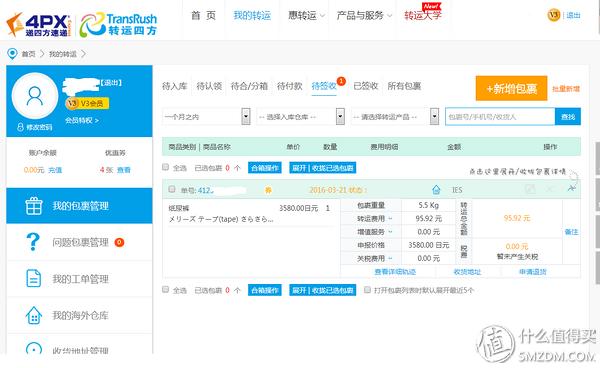Click 首页 in the breadcrumb
Viewport: 600px width, 368px height.
[x=28, y=54]
